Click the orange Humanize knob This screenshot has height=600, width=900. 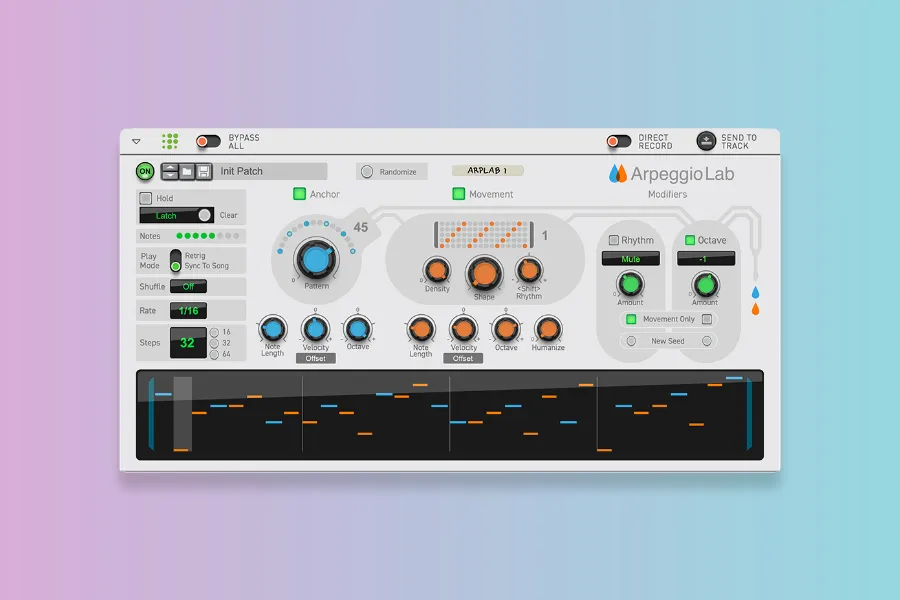[548, 328]
